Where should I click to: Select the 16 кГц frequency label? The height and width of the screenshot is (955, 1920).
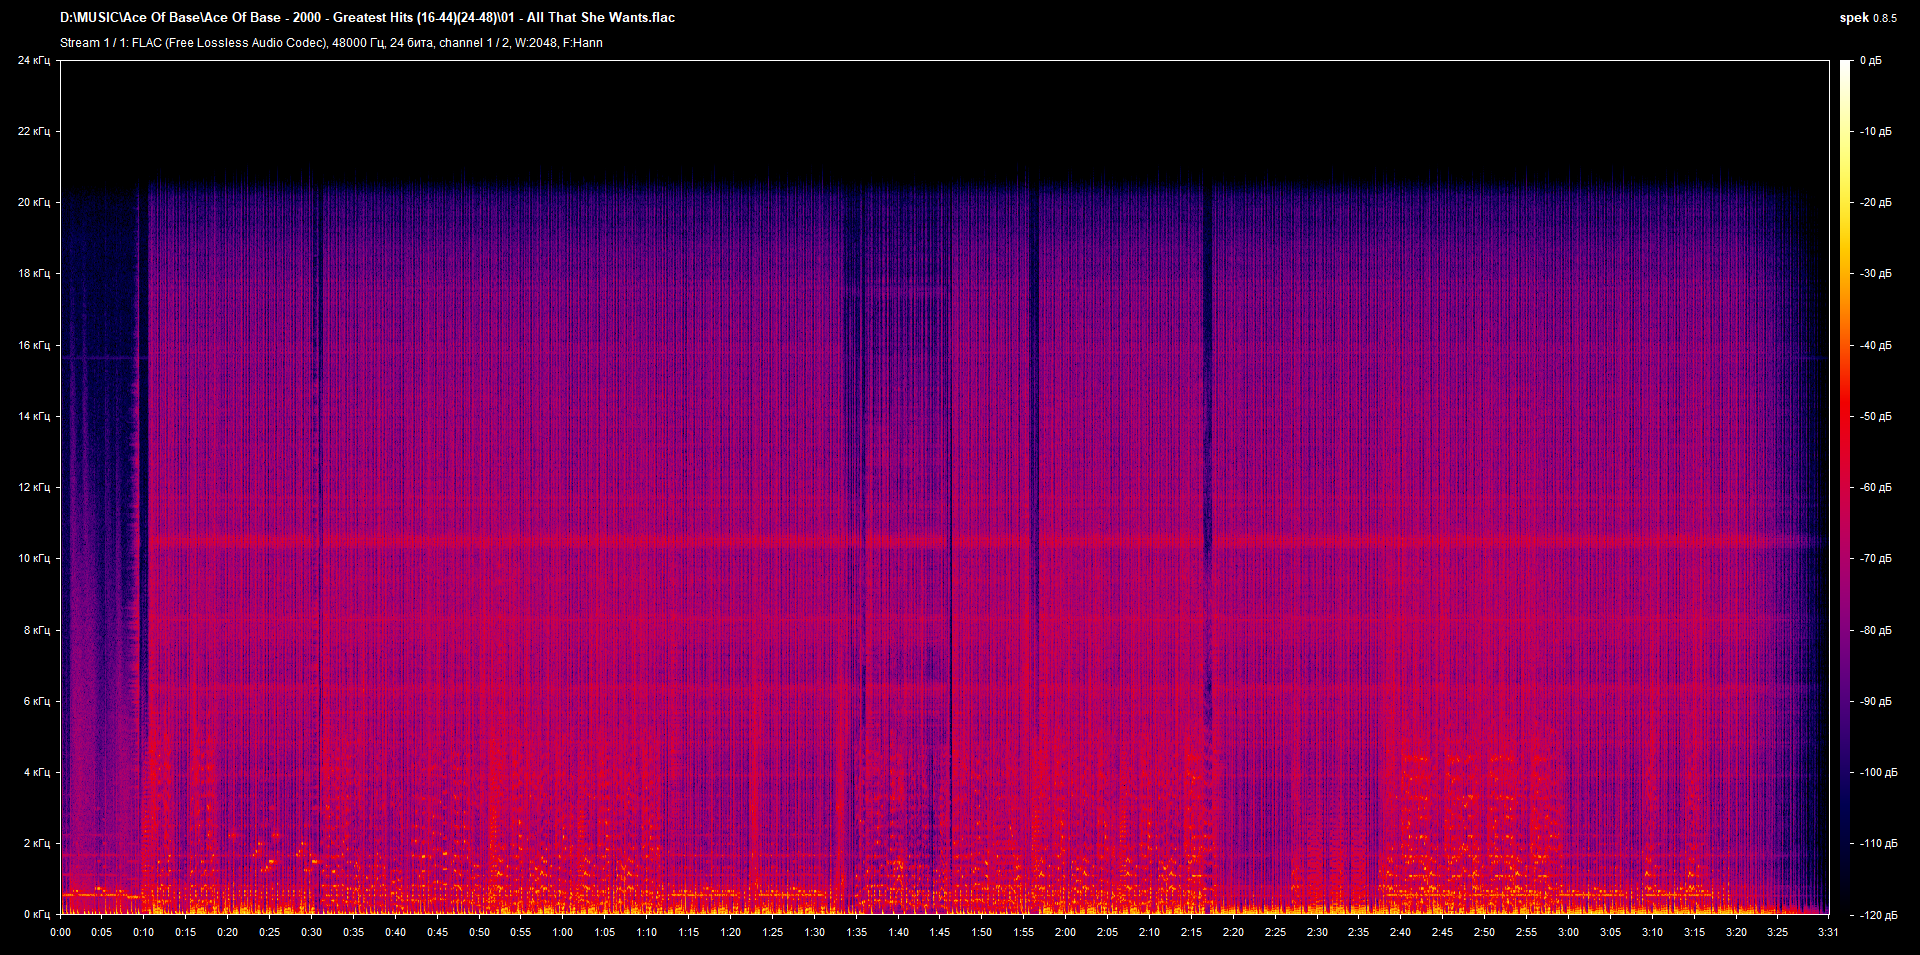(x=34, y=345)
